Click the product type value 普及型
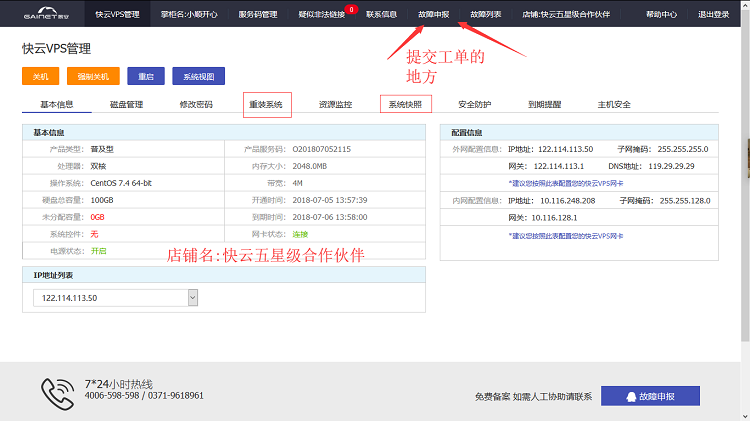 pos(102,149)
